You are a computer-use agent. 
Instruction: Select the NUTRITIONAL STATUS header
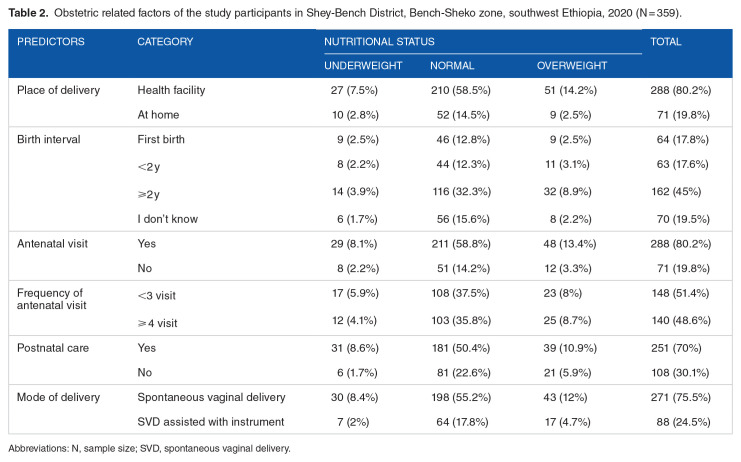click(375, 43)
